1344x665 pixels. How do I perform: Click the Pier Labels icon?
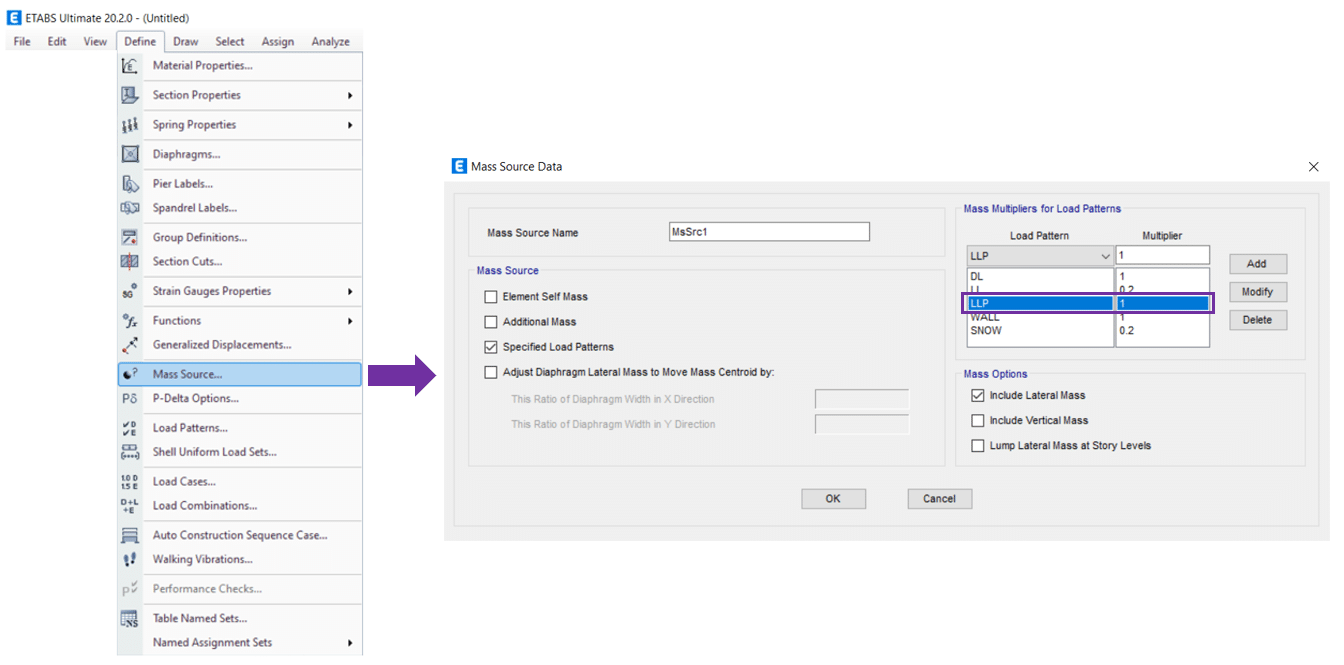[x=130, y=184]
